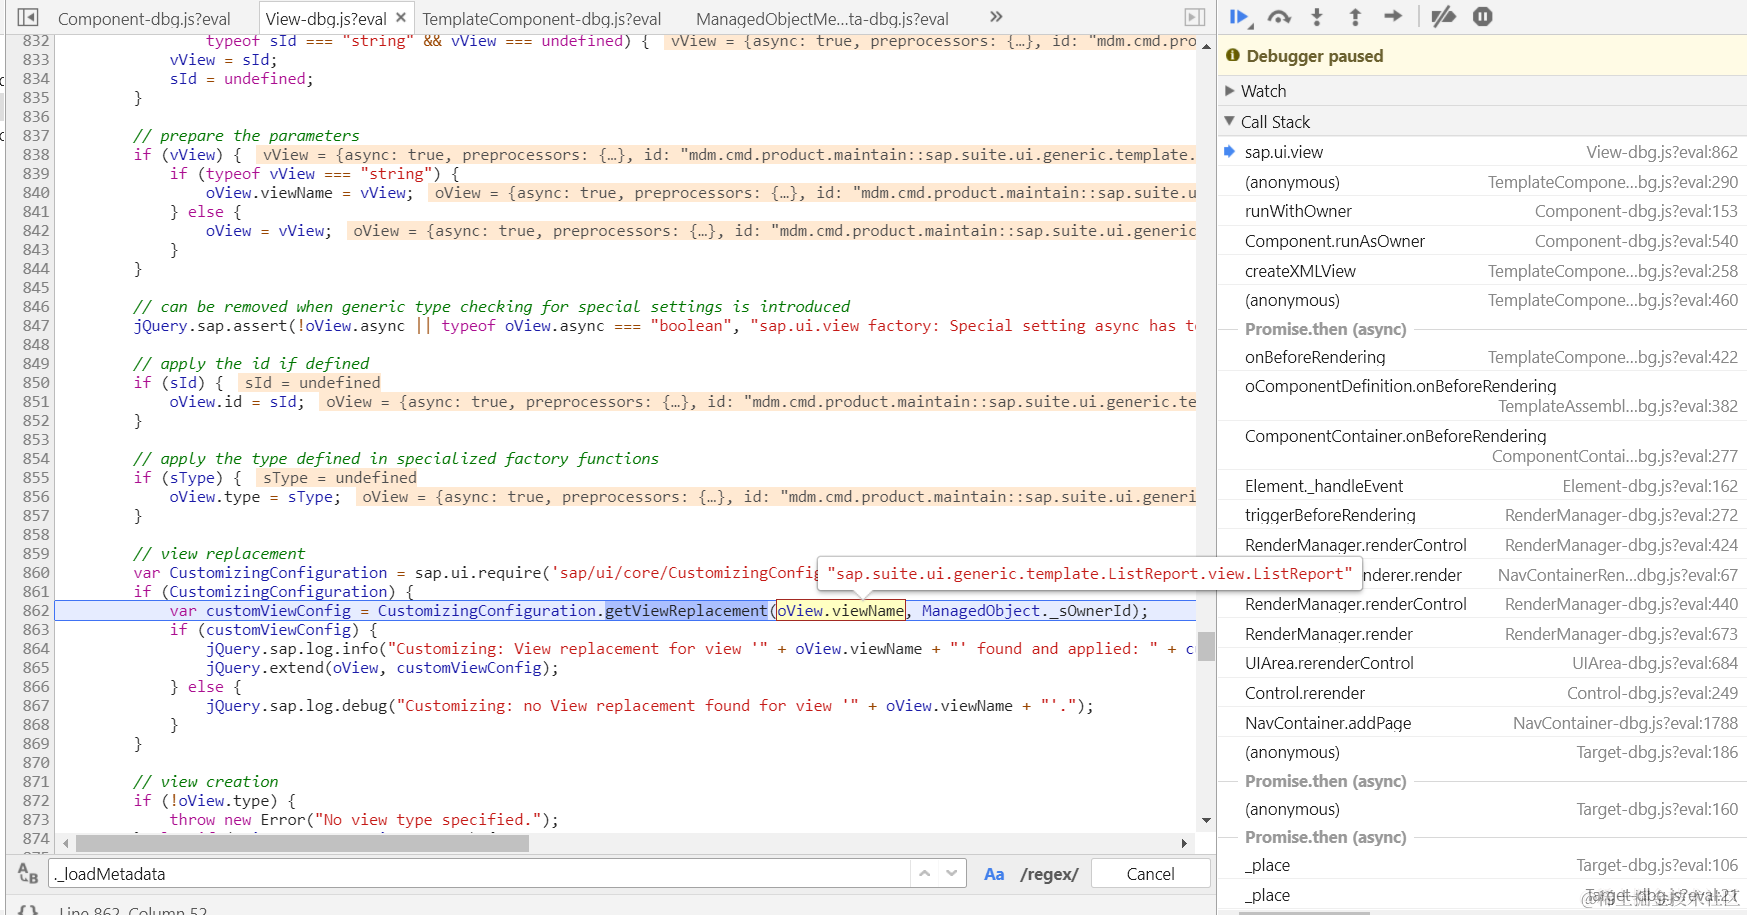Set a breakpoint on line number 850
Screen dimensions: 1747x915
[x=36, y=383]
